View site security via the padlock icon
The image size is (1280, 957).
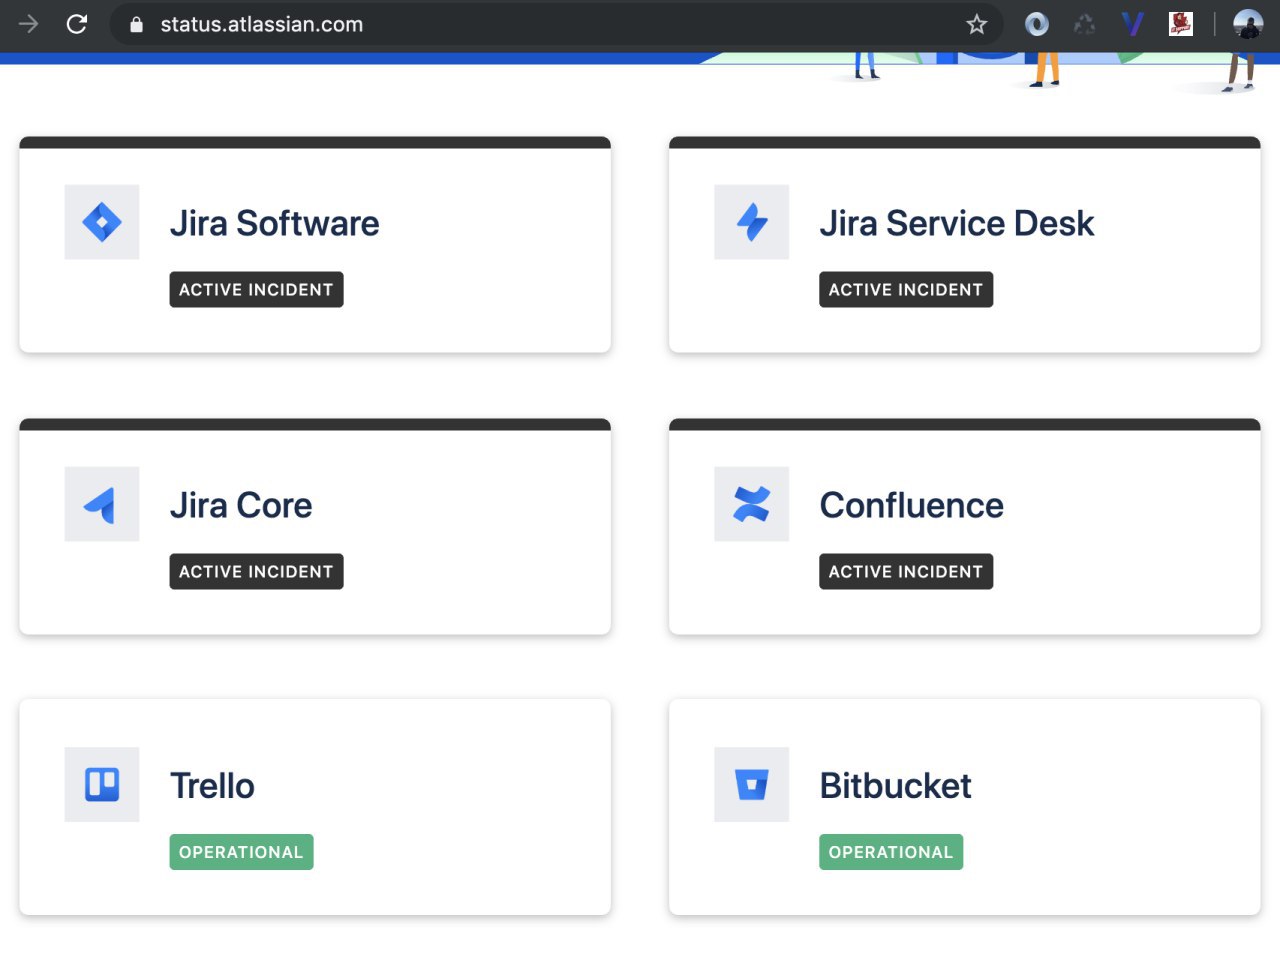tap(137, 25)
